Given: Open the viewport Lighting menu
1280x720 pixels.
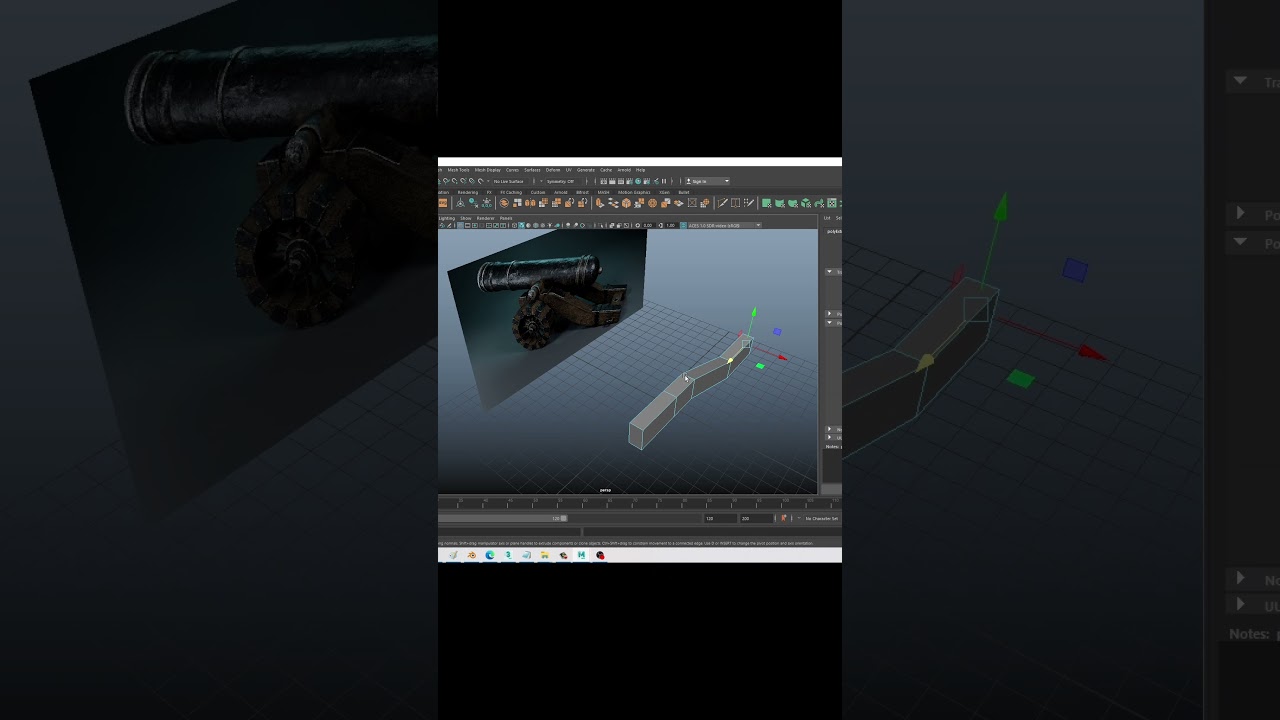Looking at the screenshot, I should pos(447,218).
